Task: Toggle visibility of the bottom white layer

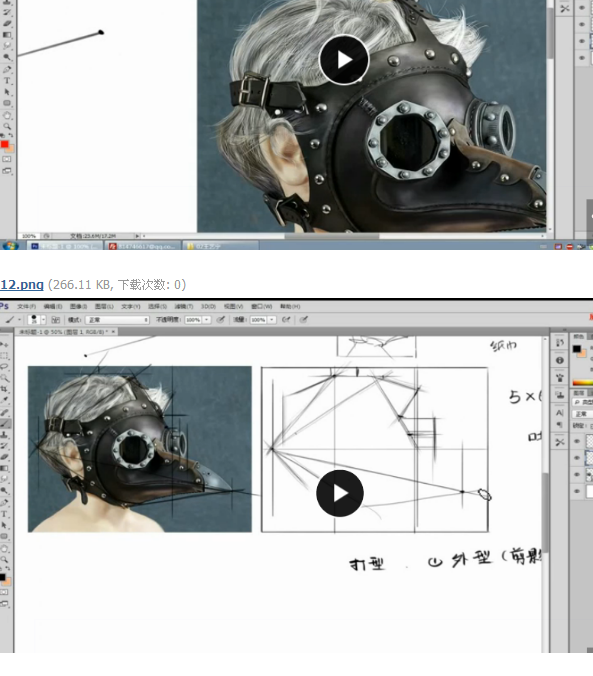Action: (x=577, y=491)
